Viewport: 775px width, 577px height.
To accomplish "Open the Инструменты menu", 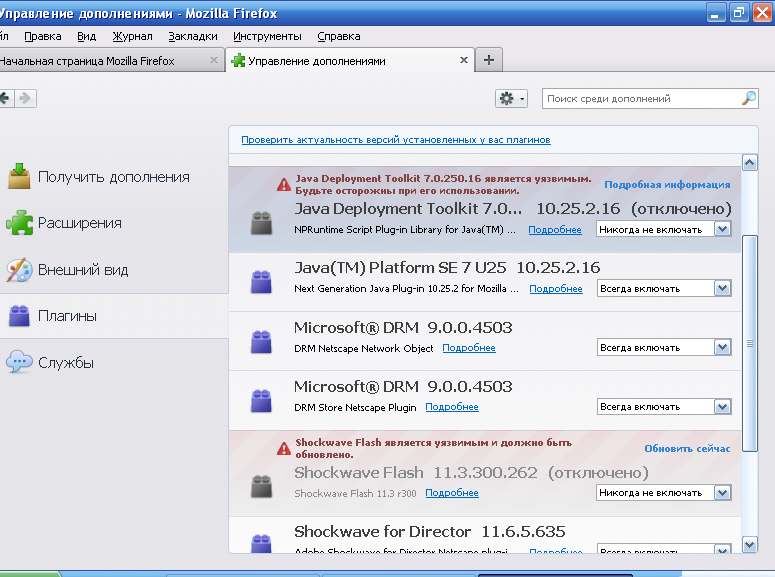I will coord(267,36).
